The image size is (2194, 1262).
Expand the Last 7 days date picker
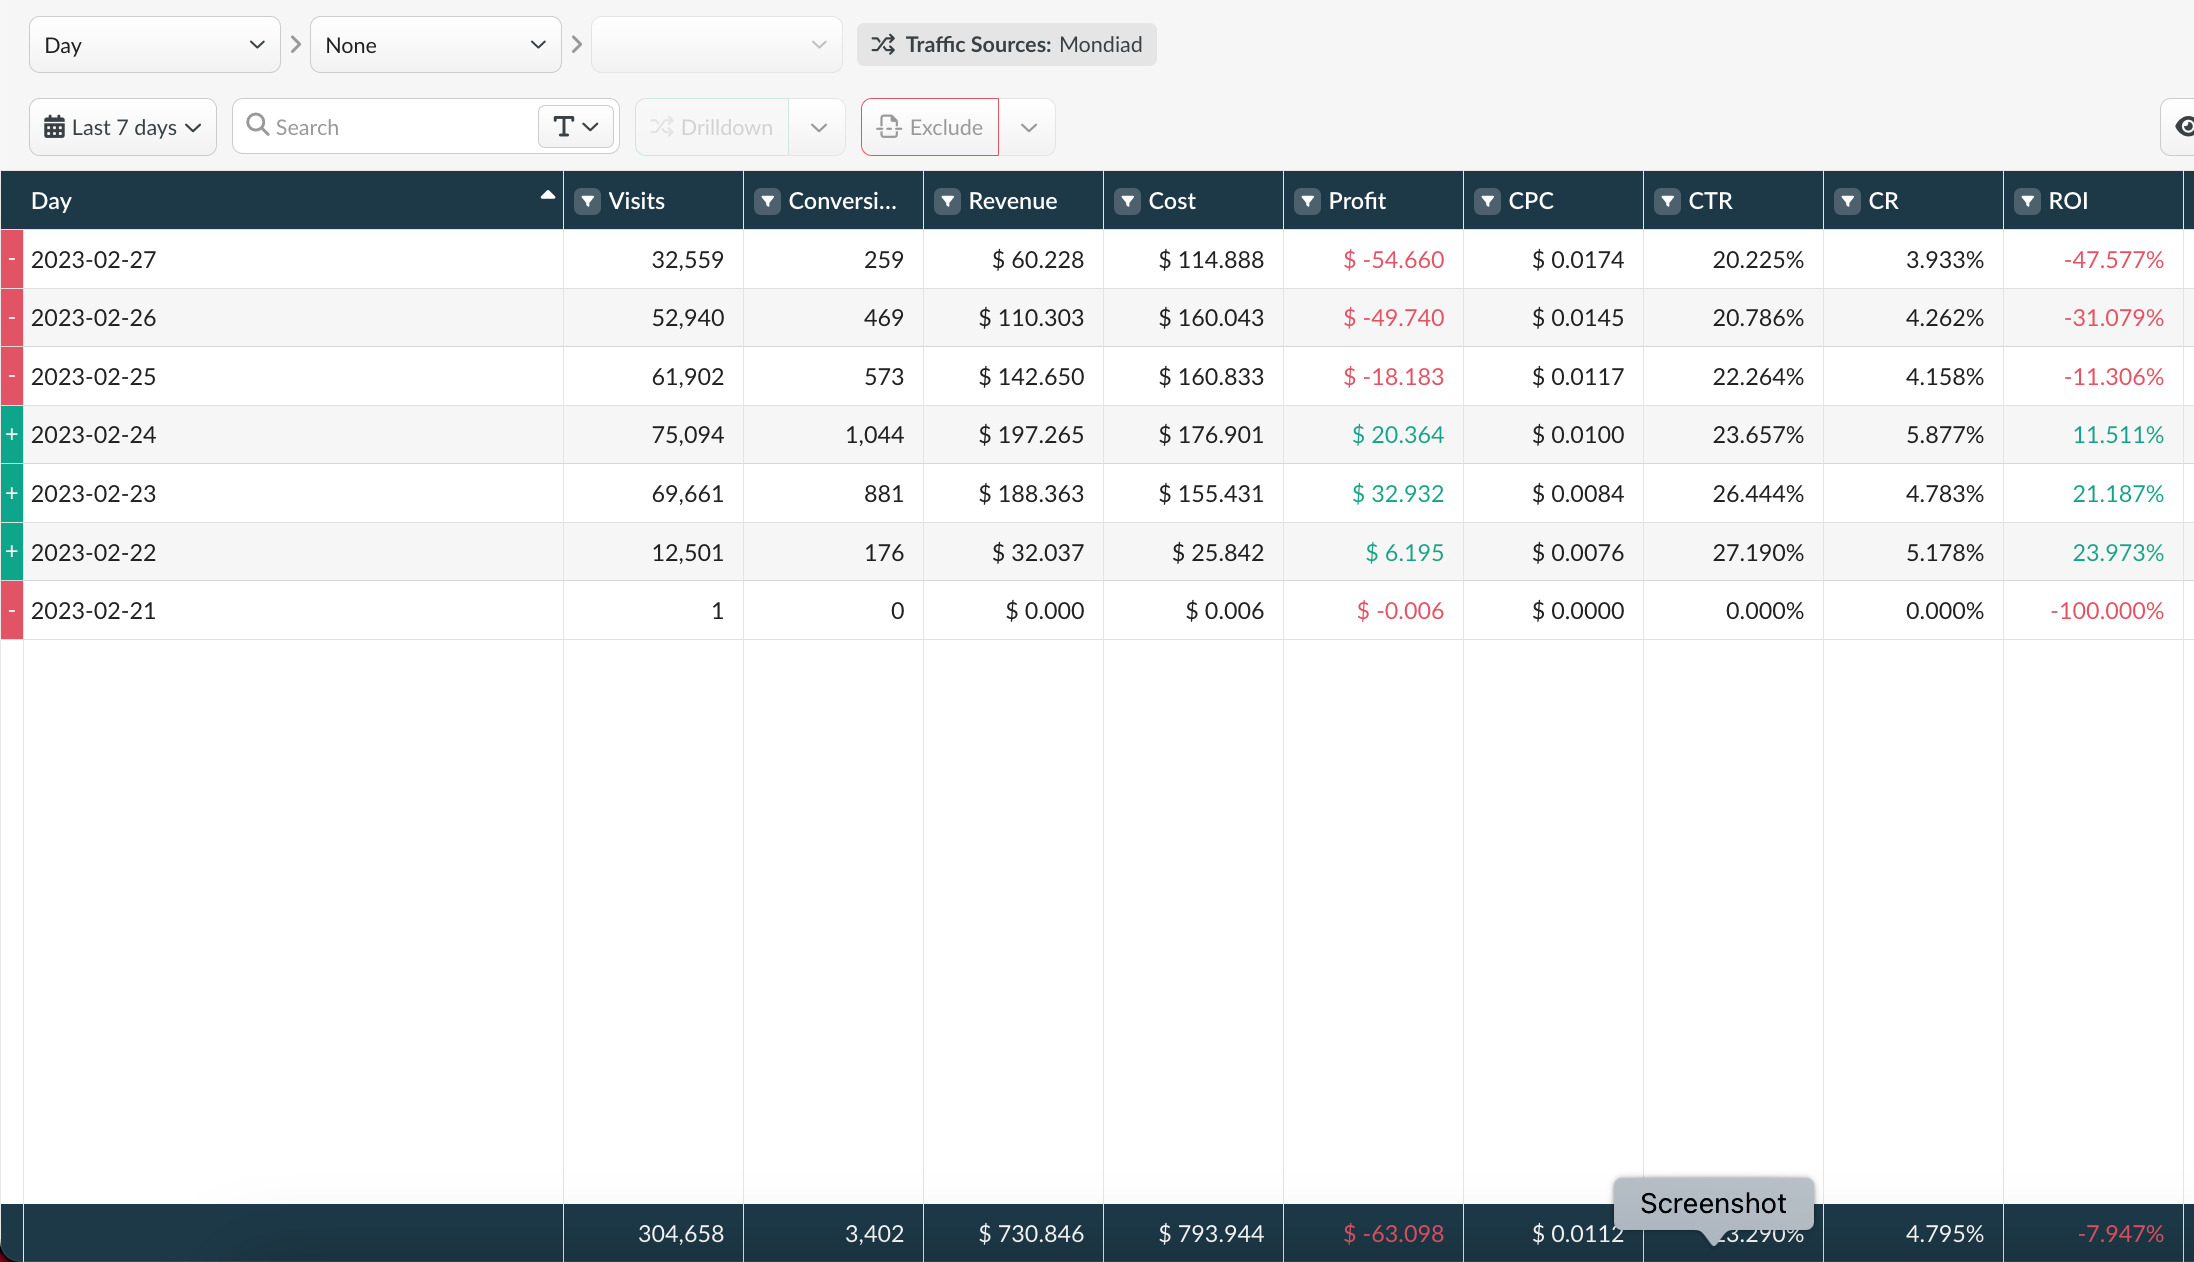tap(123, 127)
